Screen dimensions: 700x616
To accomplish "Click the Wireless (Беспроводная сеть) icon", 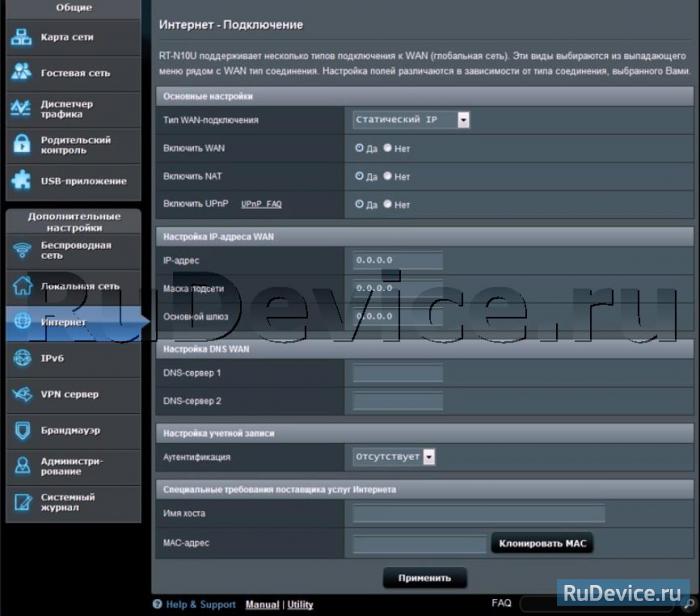I will pyautogui.click(x=22, y=250).
